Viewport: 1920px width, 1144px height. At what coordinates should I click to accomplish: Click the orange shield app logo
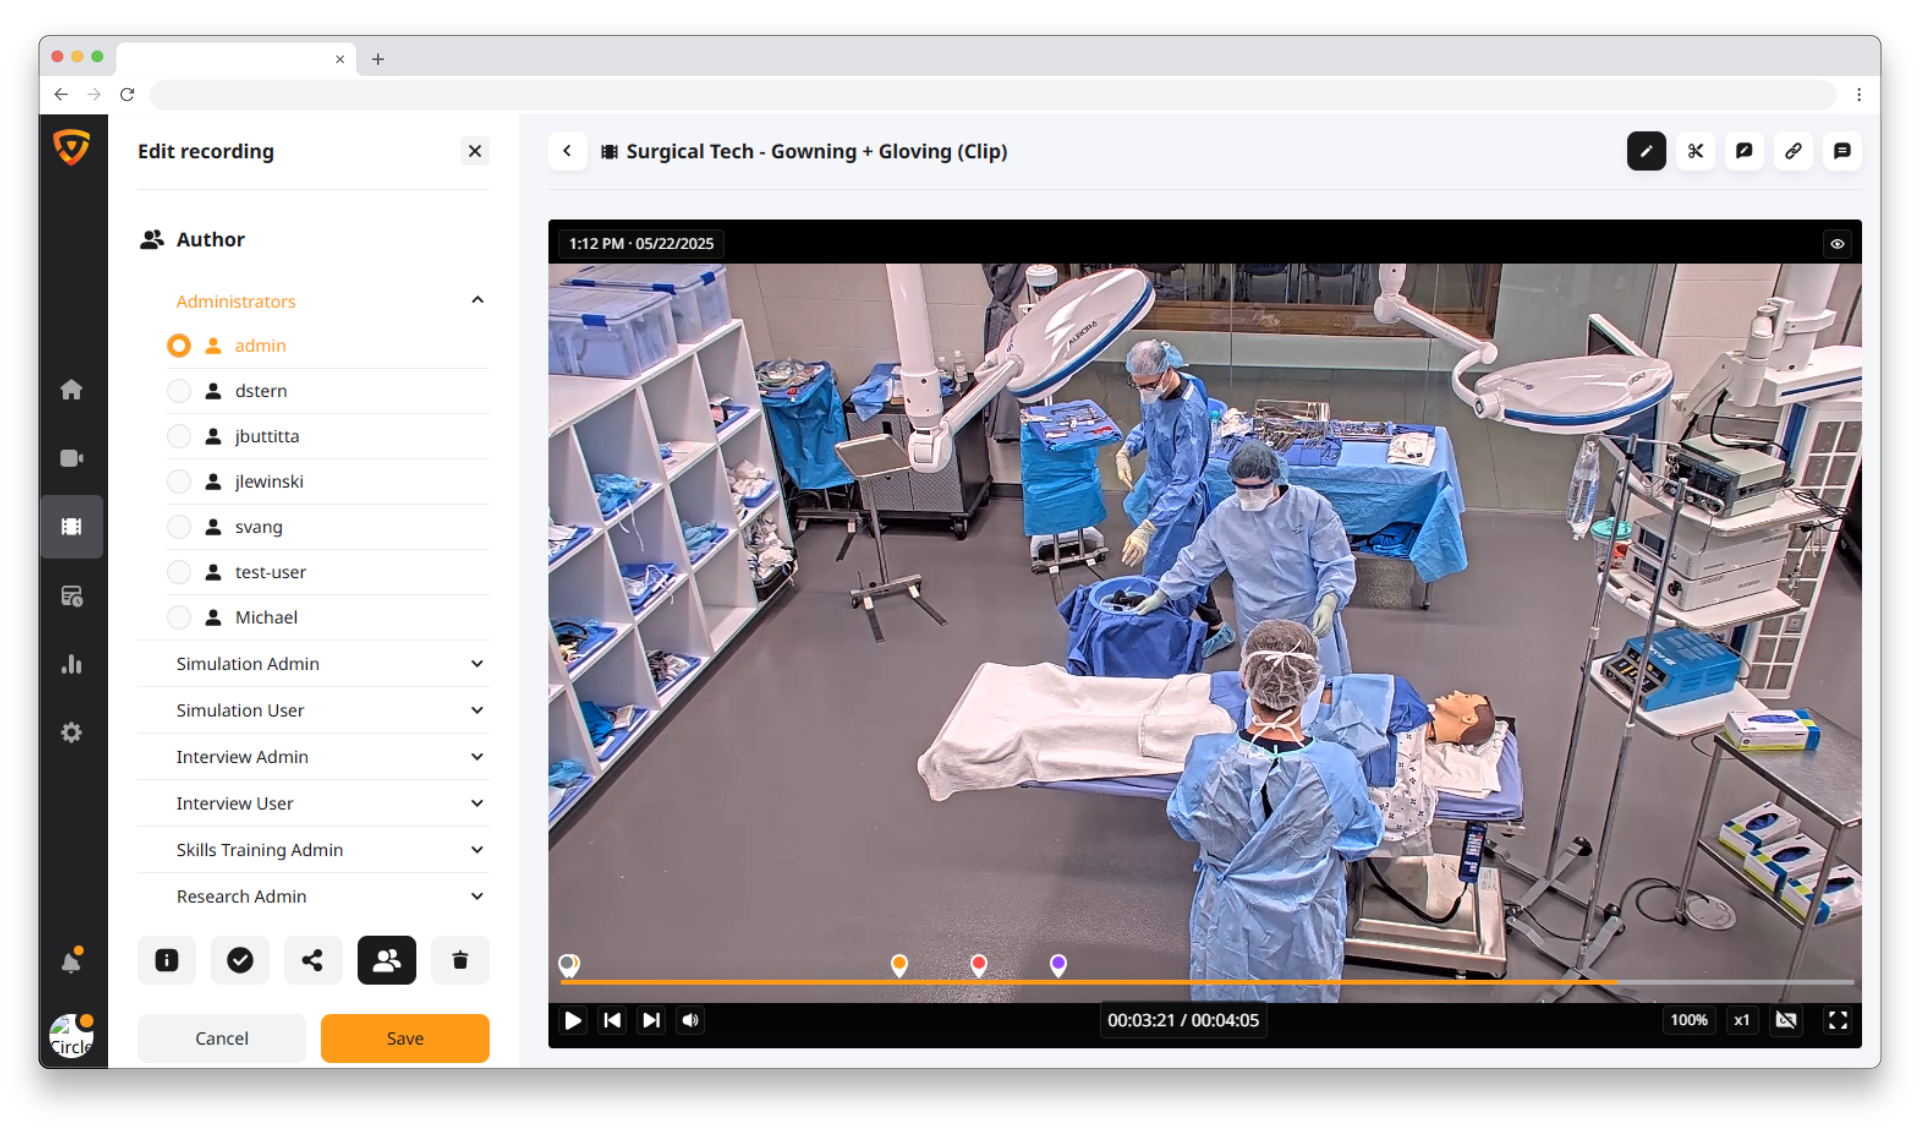pos(71,148)
